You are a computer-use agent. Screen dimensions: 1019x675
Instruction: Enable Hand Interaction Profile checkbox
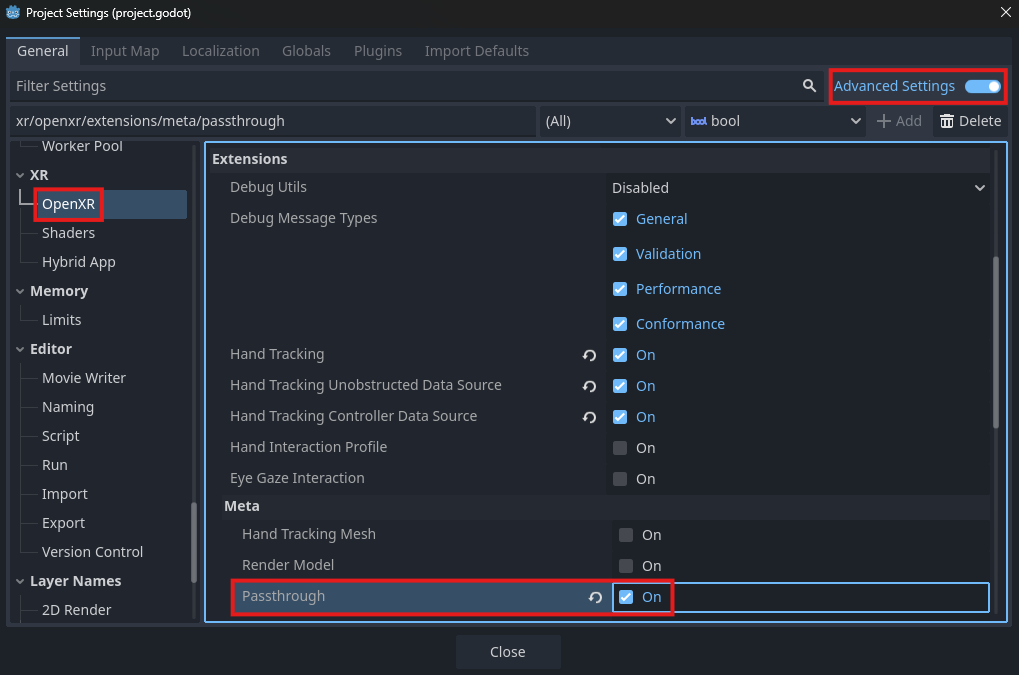(620, 448)
